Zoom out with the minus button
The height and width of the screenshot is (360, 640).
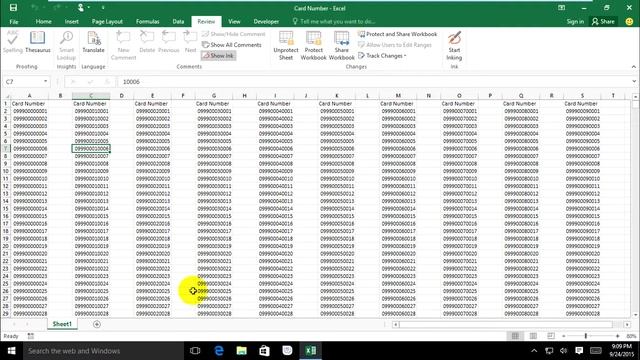564,336
